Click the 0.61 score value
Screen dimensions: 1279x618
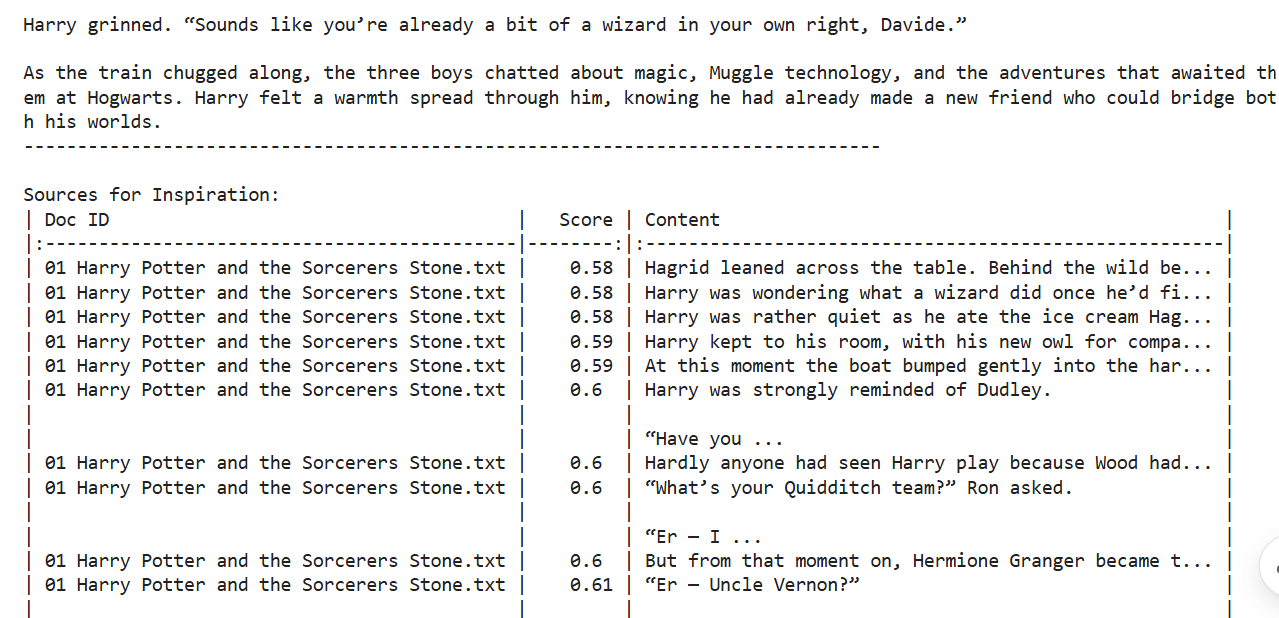coord(591,585)
